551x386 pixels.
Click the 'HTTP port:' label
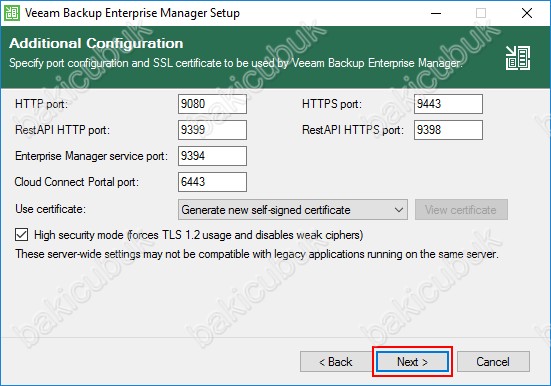tap(41, 104)
